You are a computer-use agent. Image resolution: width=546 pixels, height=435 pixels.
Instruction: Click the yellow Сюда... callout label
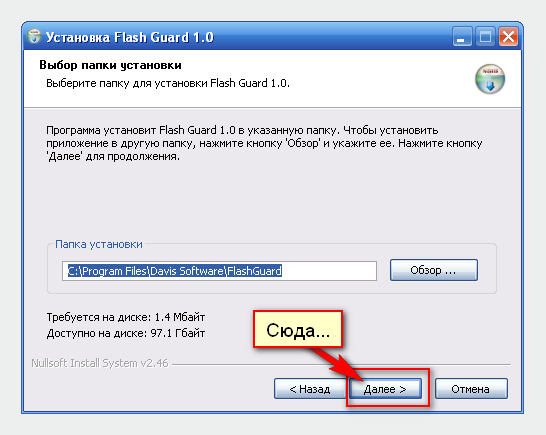tap(298, 329)
